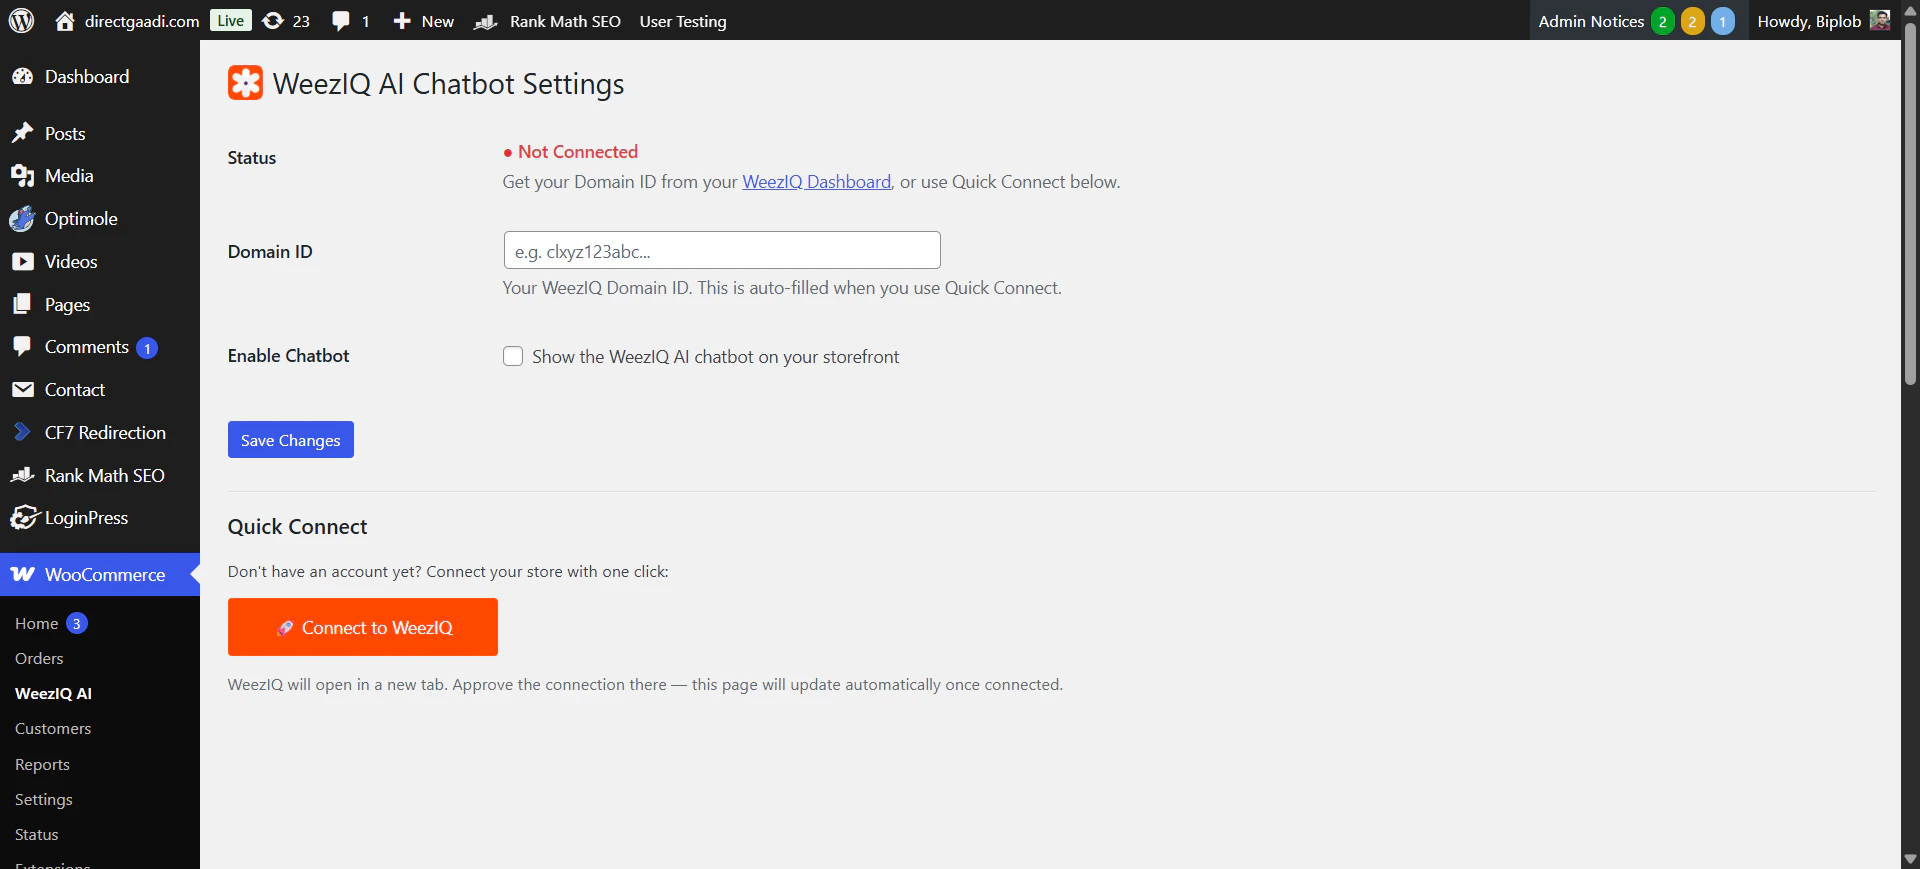1920x869 pixels.
Task: Open the WooCommerce menu item
Action: tap(100, 575)
